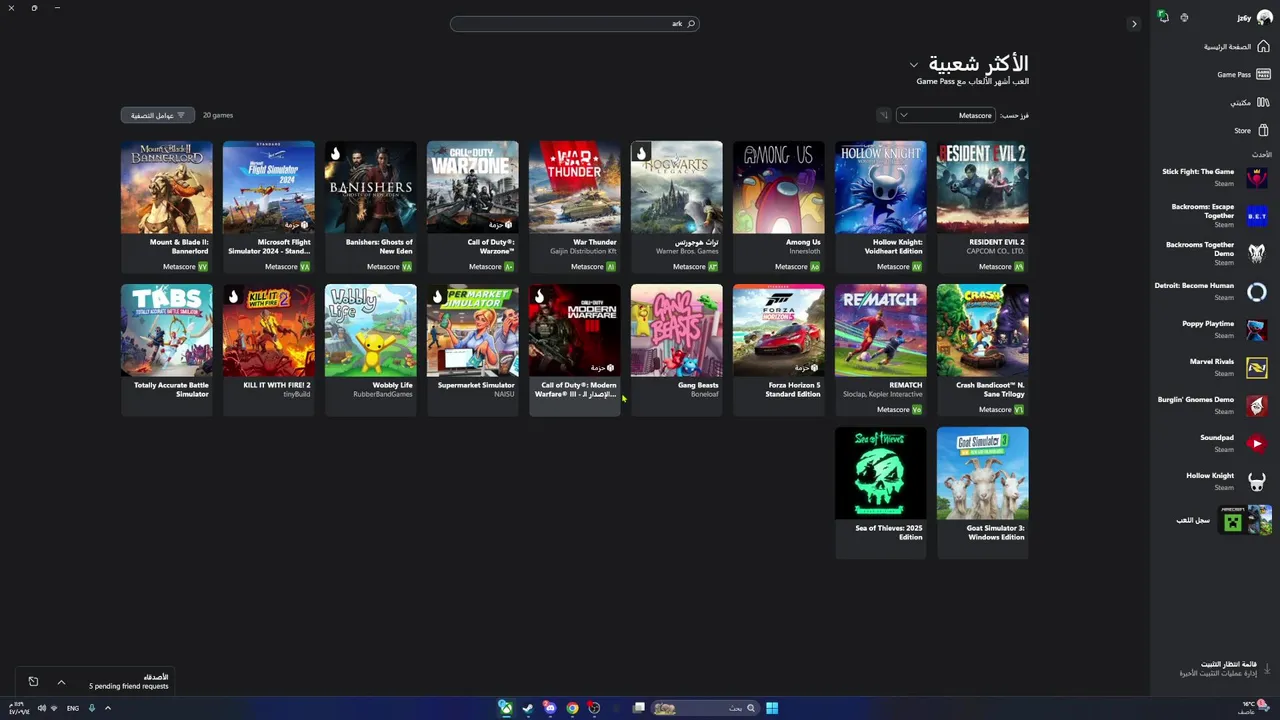The width and height of the screenshot is (1280, 720).
Task: Open Crash Bandicoot N. Sane Trilogy tile
Action: [x=982, y=349]
